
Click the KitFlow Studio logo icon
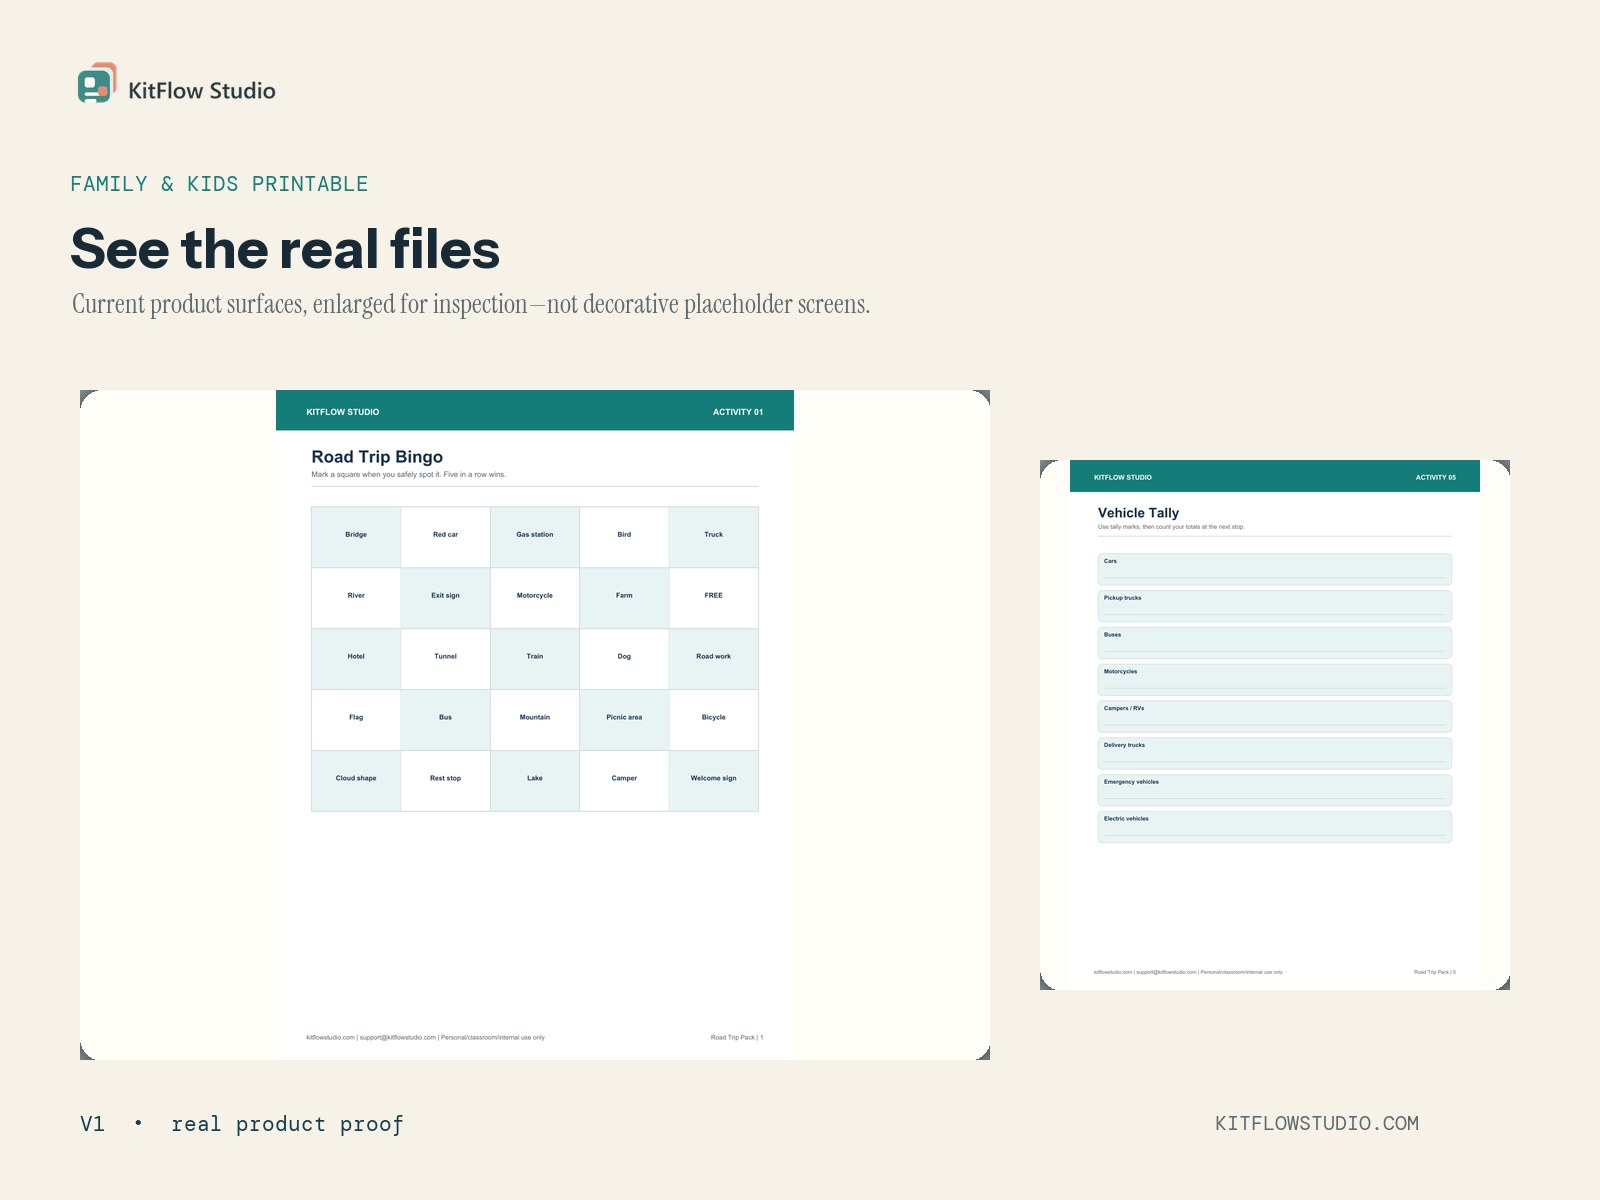[97, 83]
